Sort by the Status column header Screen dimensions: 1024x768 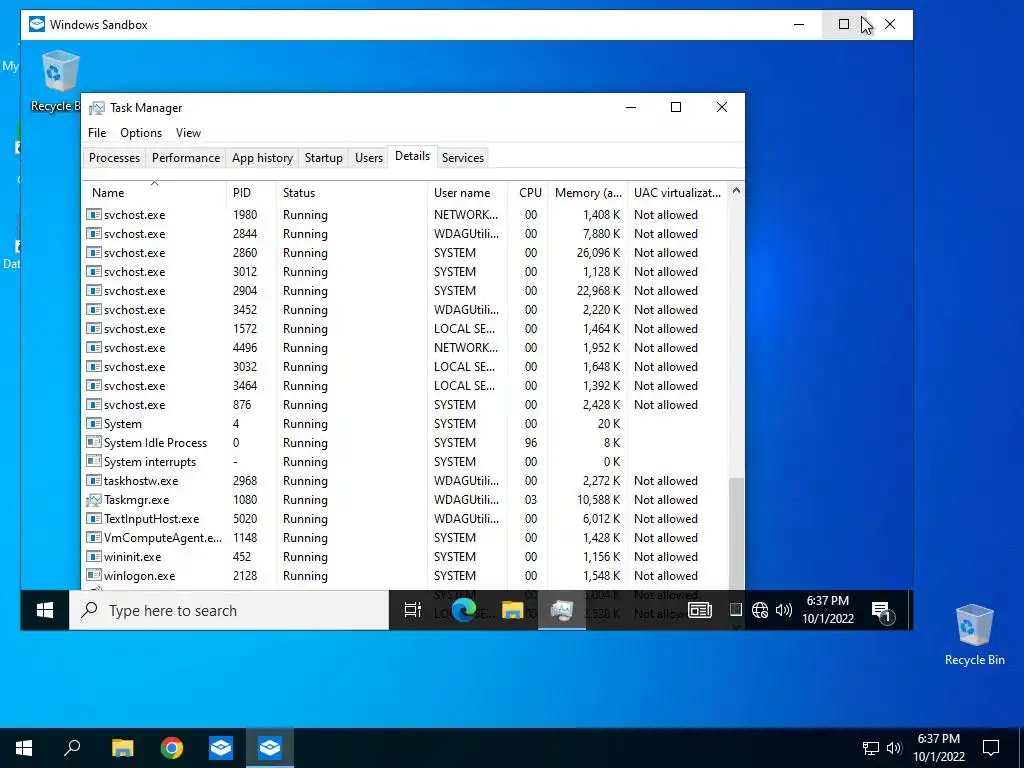[x=351, y=193]
